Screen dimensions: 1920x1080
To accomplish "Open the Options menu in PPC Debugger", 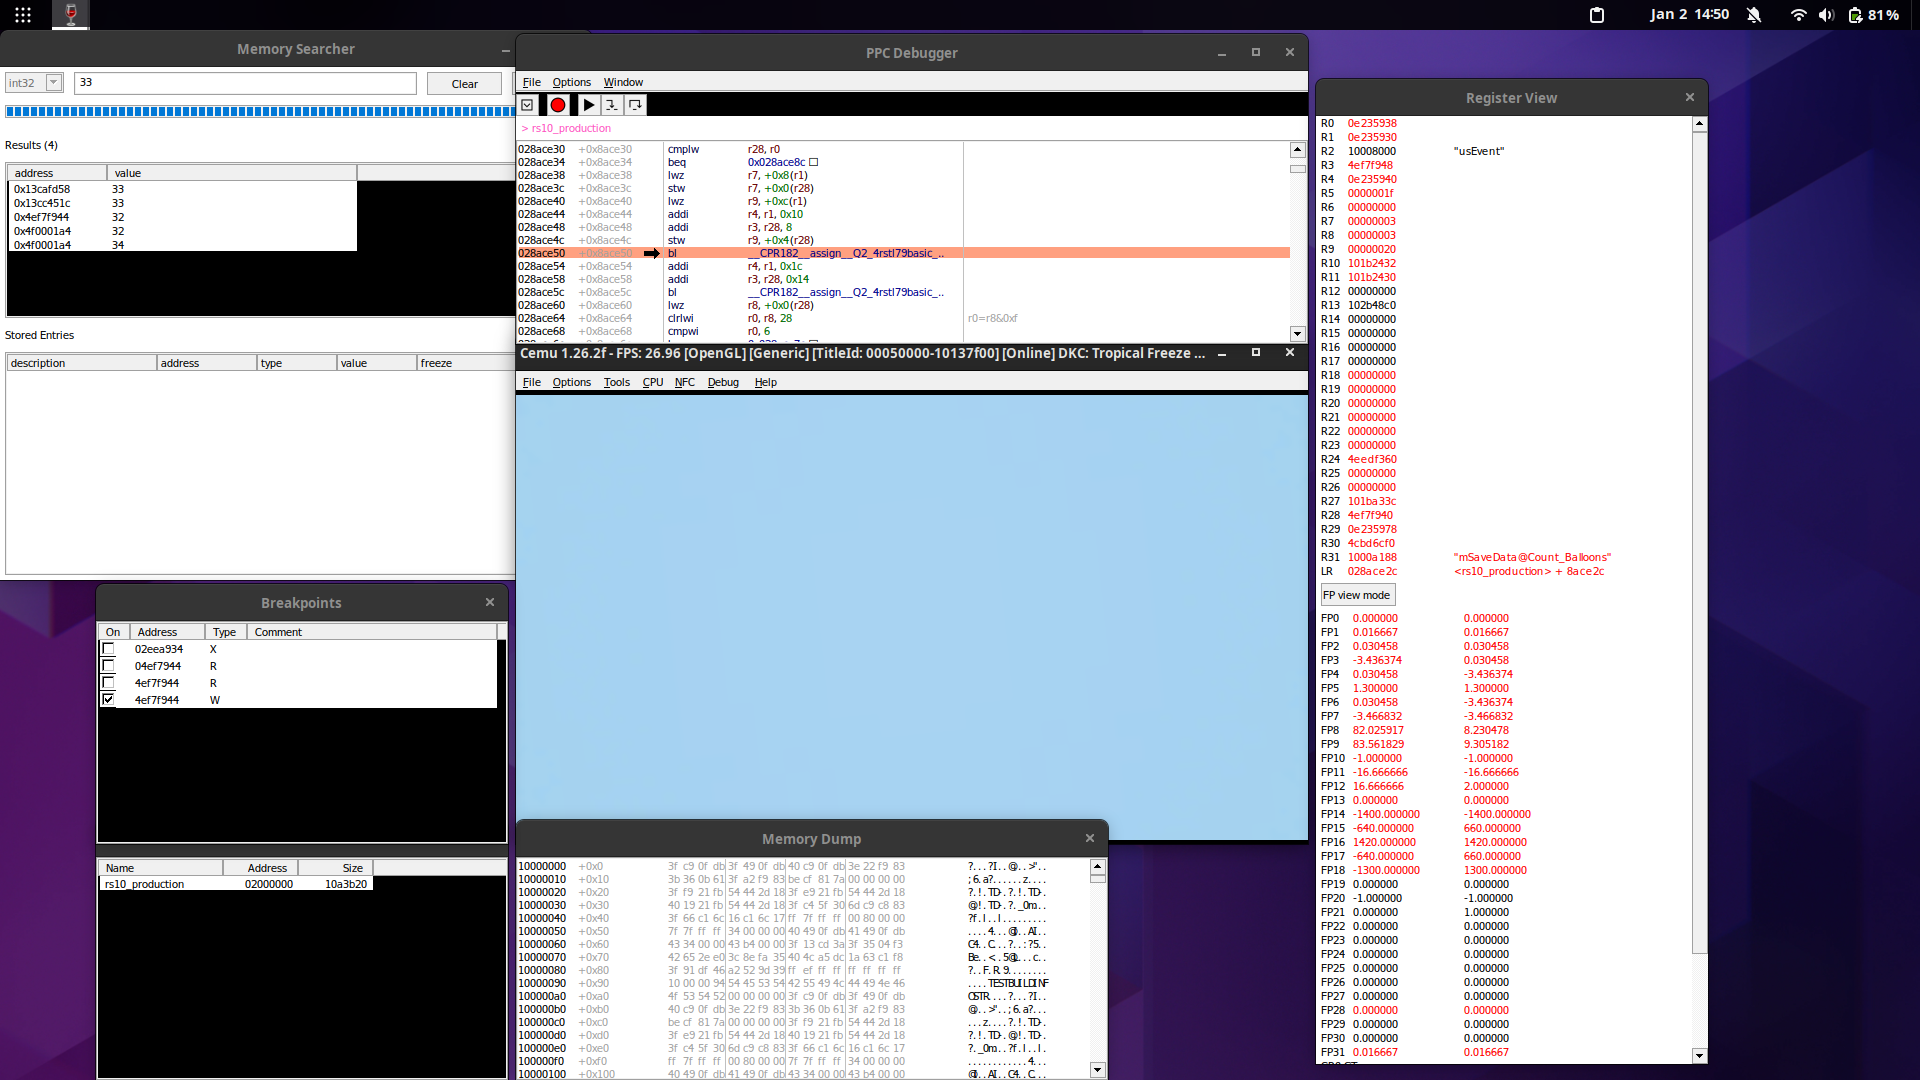I will point(571,82).
